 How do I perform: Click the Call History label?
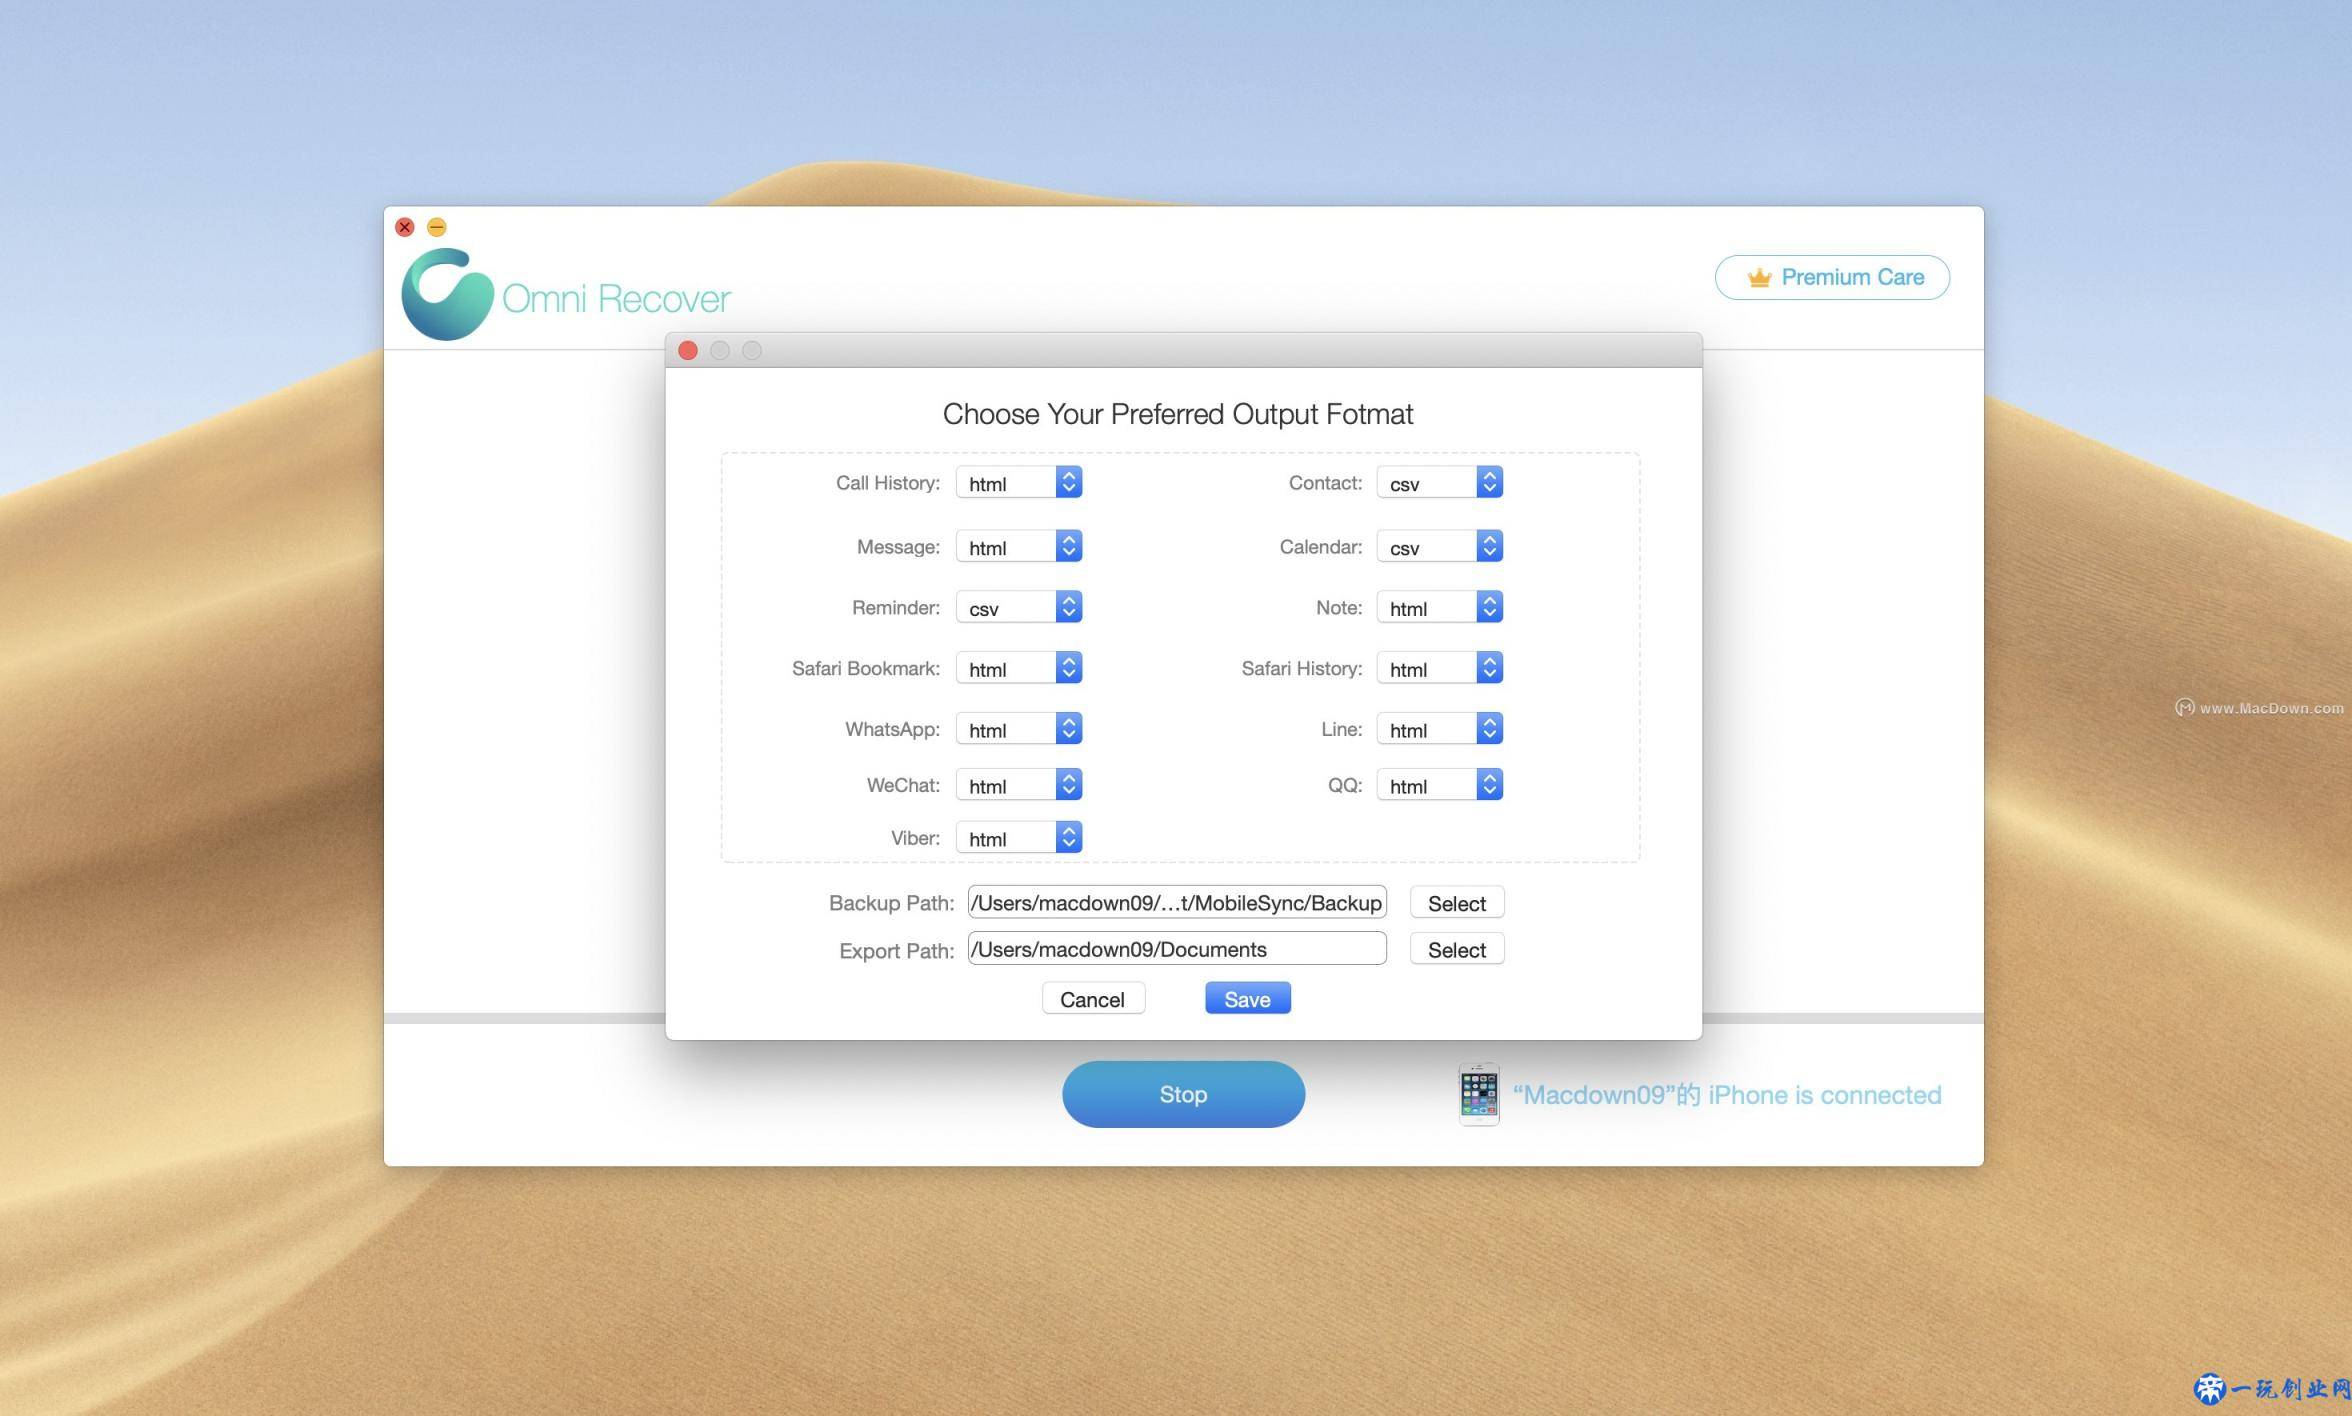[x=888, y=483]
